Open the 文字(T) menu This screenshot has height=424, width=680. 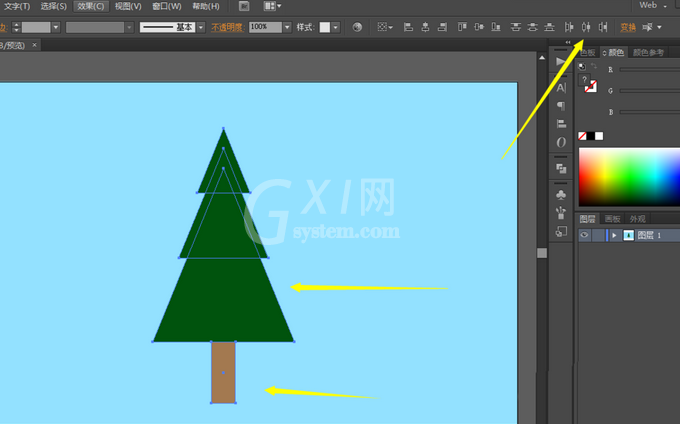click(17, 7)
